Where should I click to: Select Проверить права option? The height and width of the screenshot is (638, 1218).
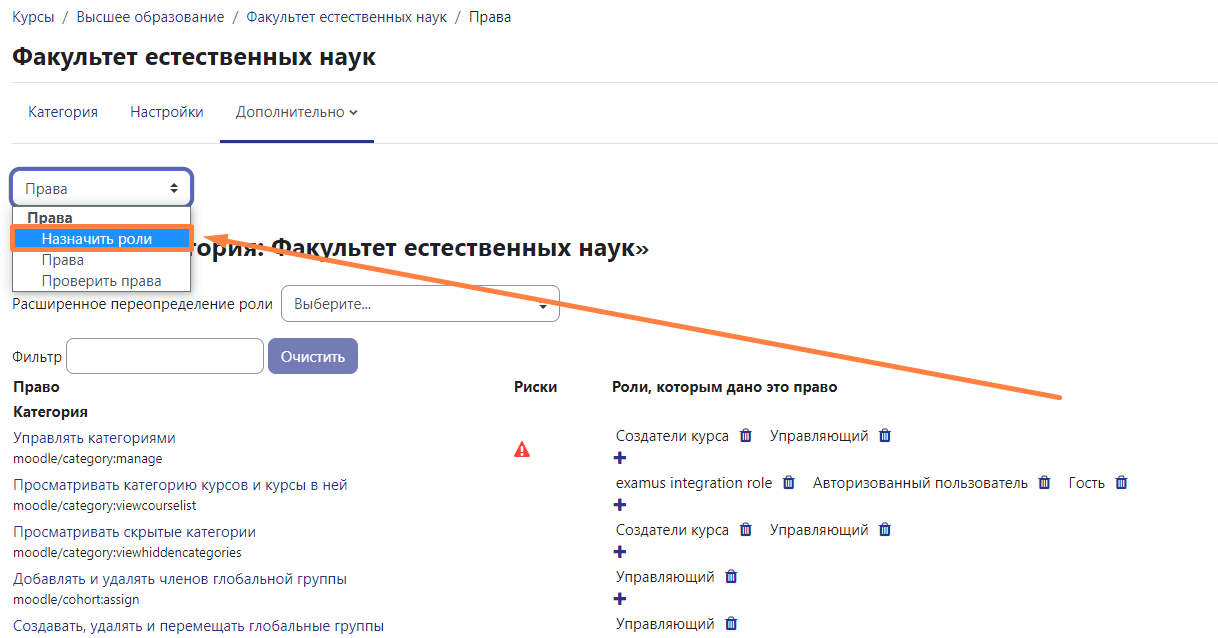(101, 281)
